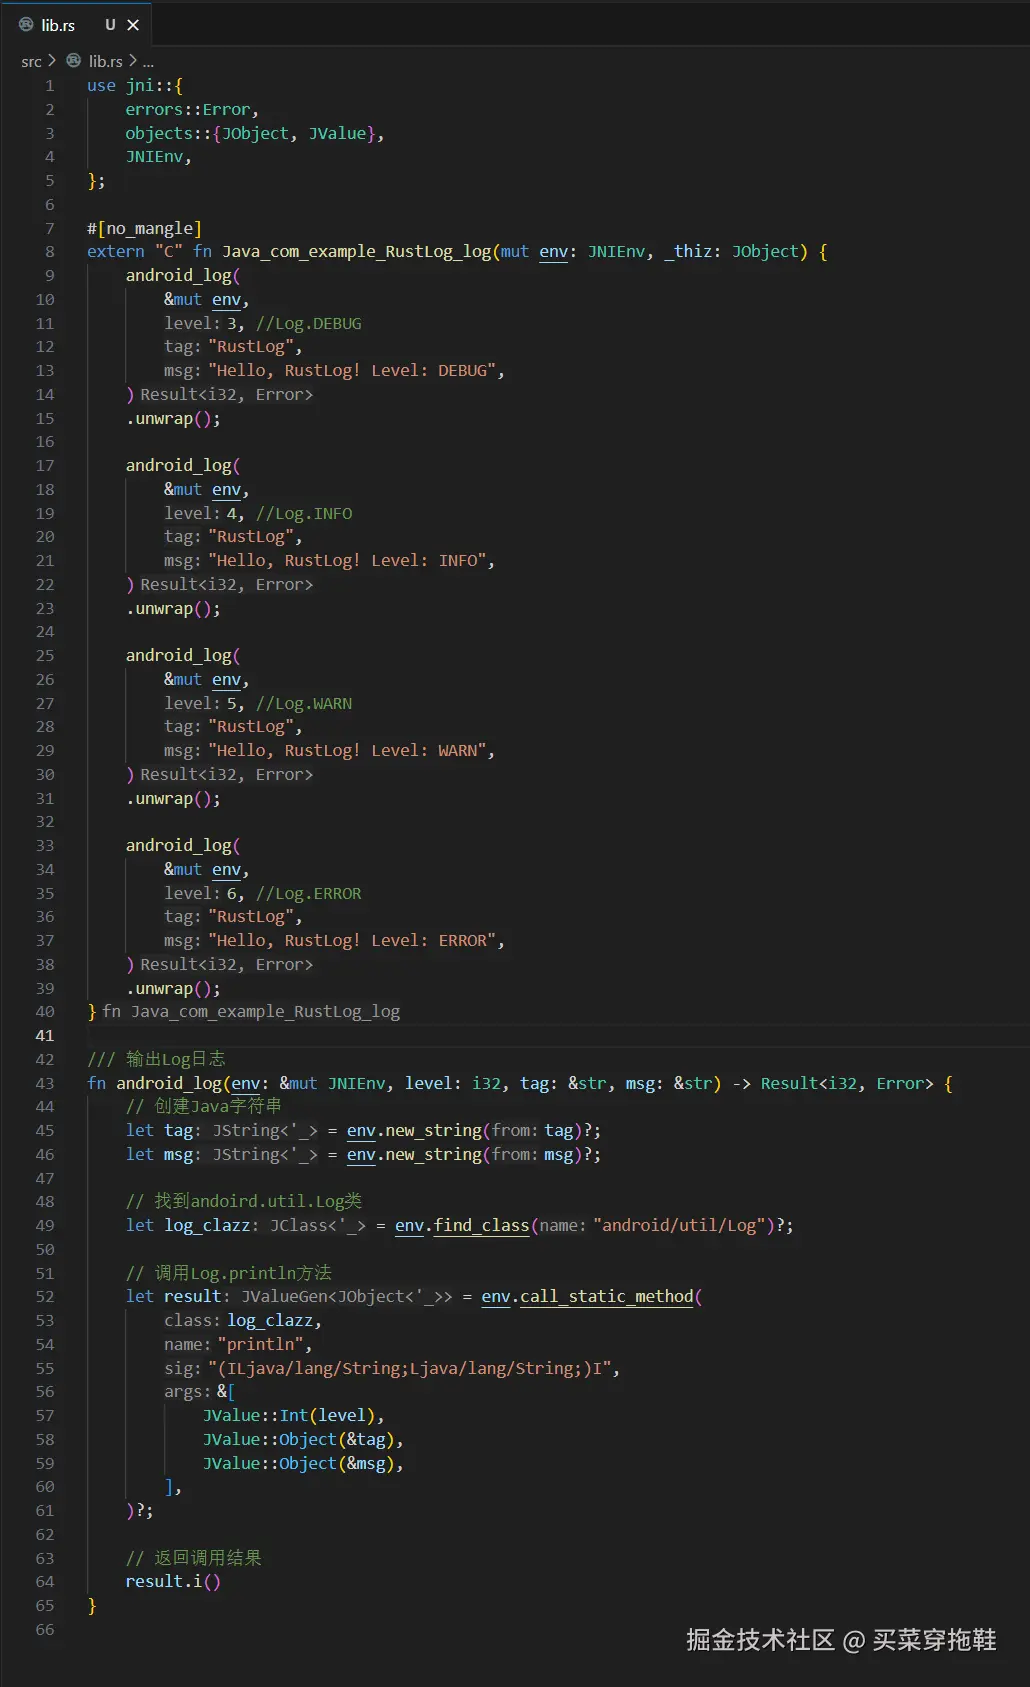
Task: Click the //Log.ERROR comment
Action: pyautogui.click(x=308, y=893)
